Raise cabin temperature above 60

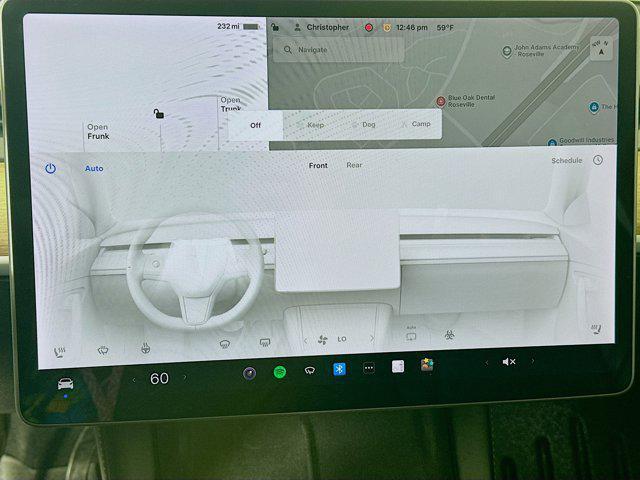[185, 378]
